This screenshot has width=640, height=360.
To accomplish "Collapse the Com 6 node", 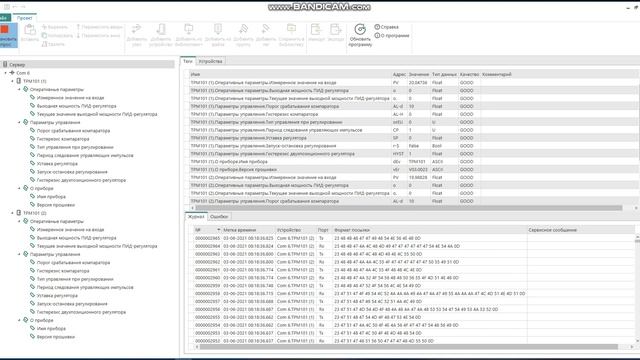I will click(6, 73).
